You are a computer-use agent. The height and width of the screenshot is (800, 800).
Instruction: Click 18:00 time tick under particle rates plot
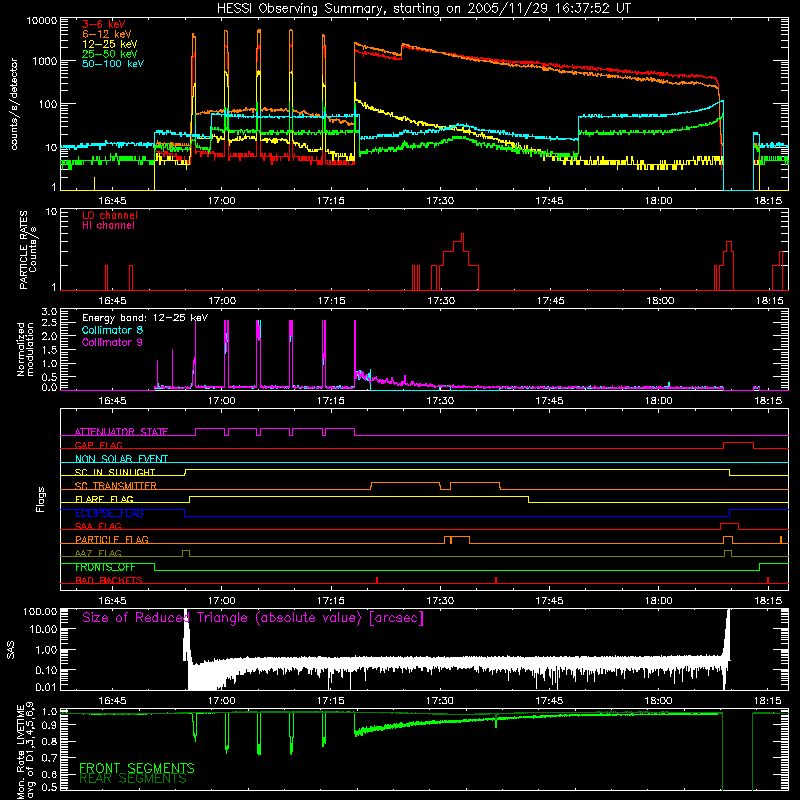[x=660, y=301]
